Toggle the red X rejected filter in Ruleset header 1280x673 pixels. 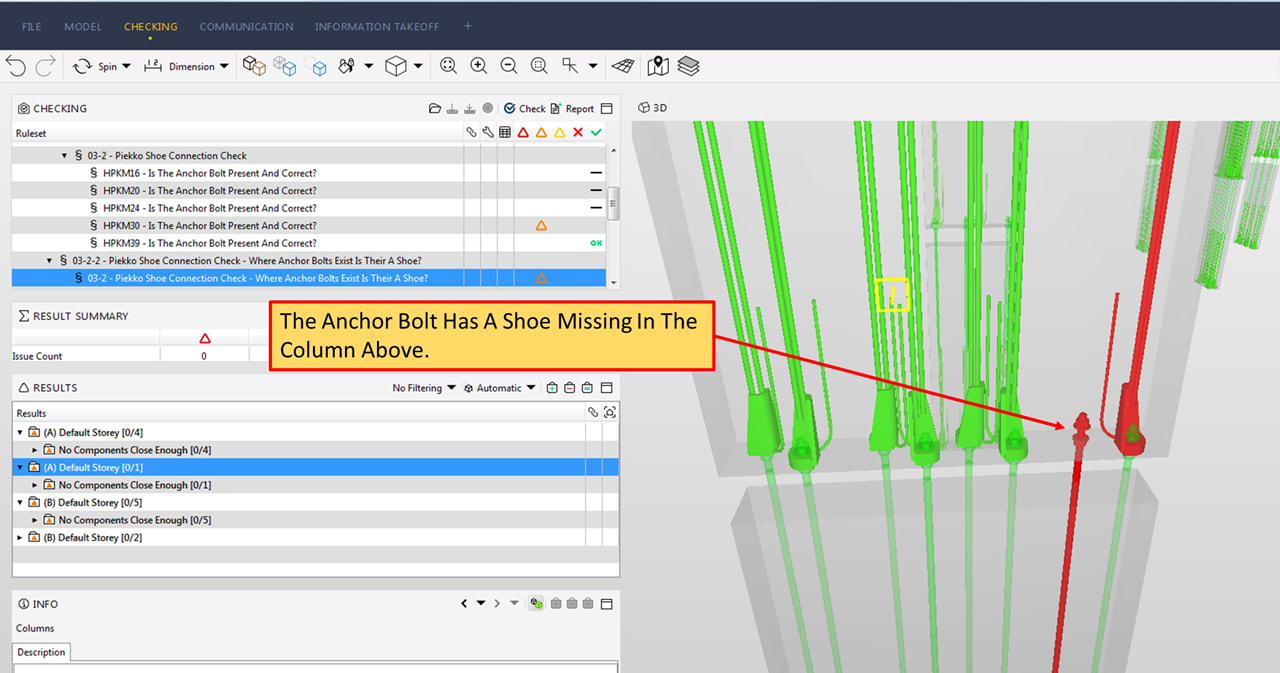[578, 133]
